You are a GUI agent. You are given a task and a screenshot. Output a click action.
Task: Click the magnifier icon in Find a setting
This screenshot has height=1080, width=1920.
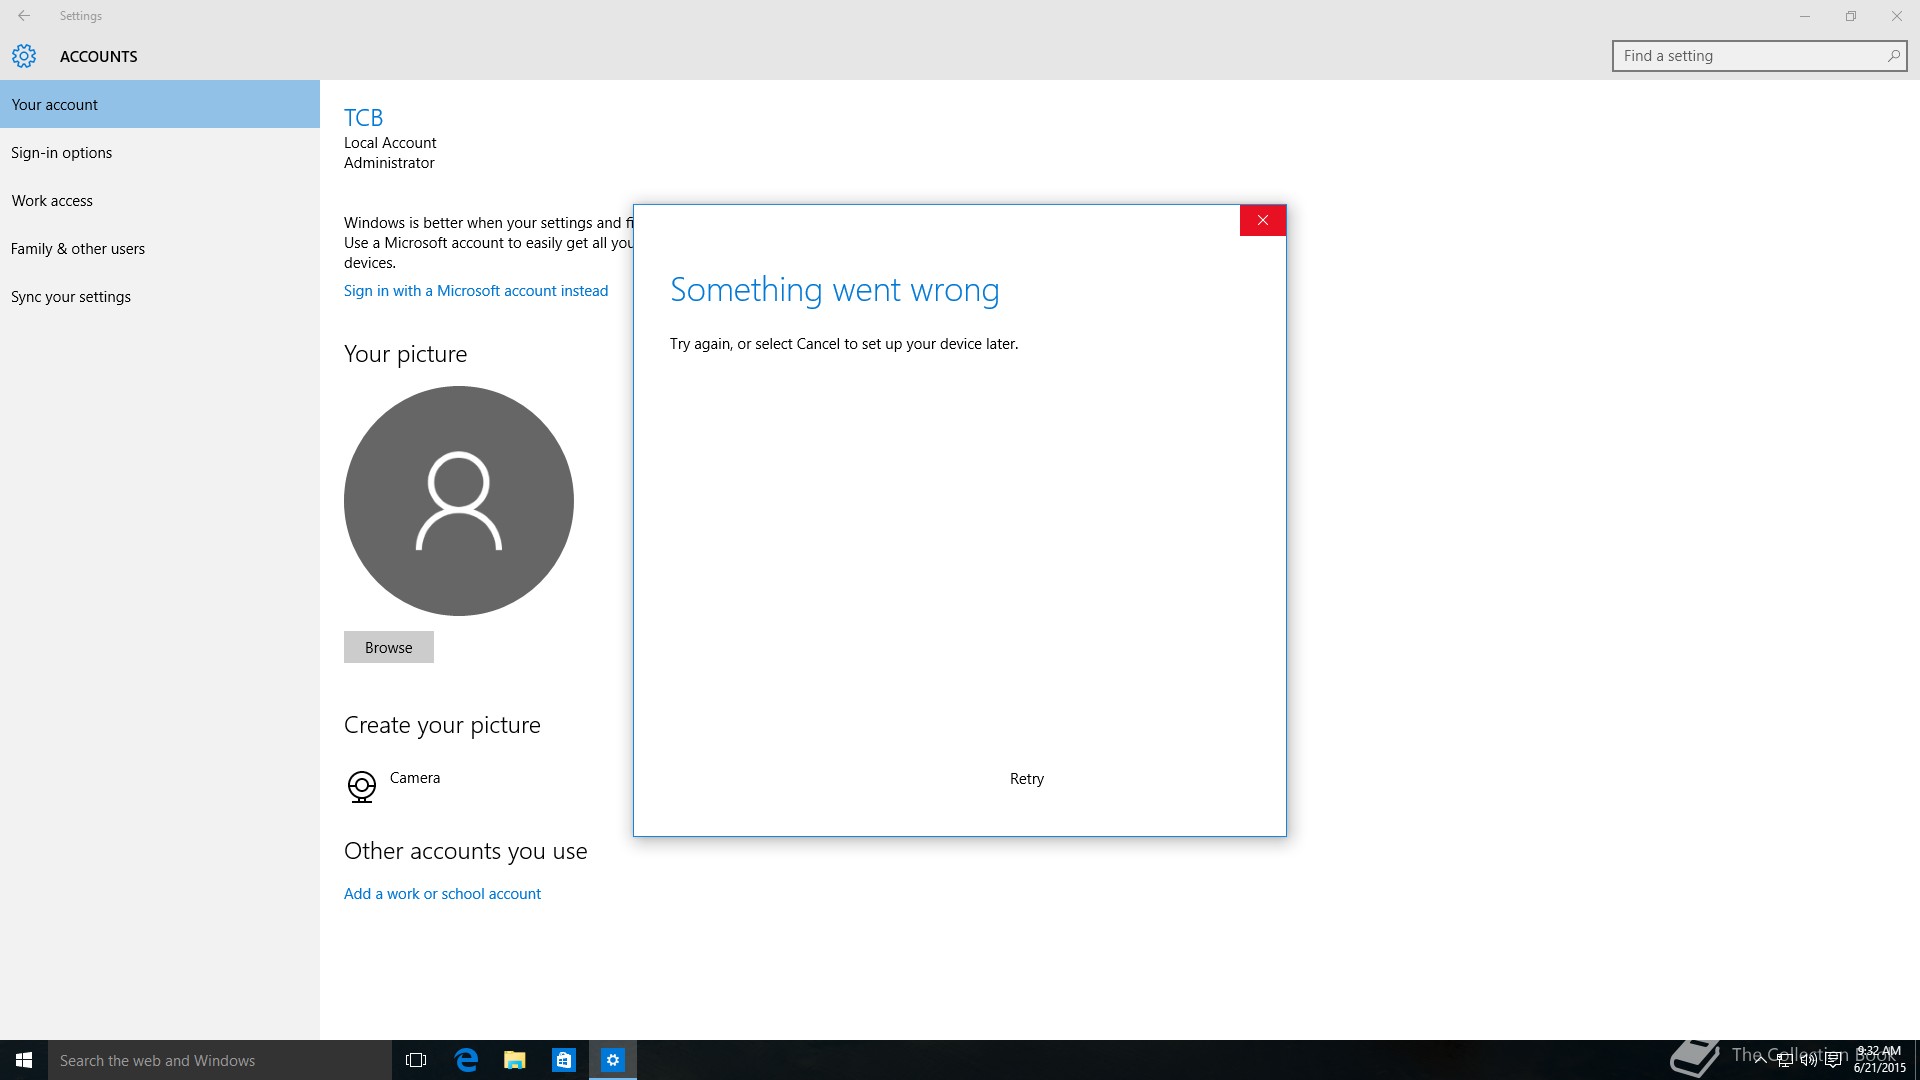point(1893,56)
